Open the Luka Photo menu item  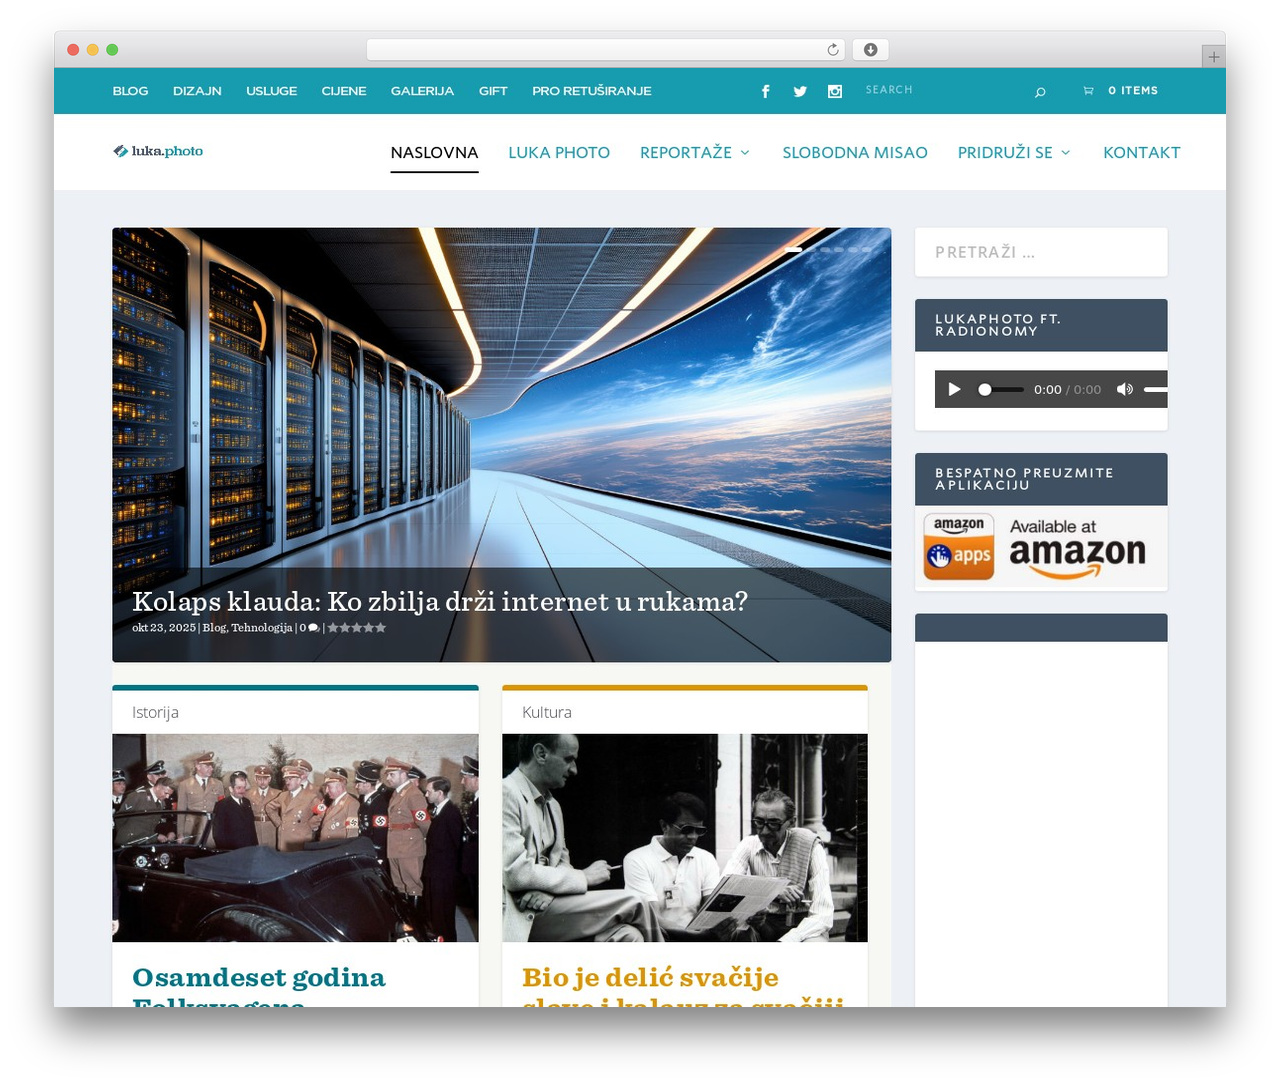tap(559, 152)
